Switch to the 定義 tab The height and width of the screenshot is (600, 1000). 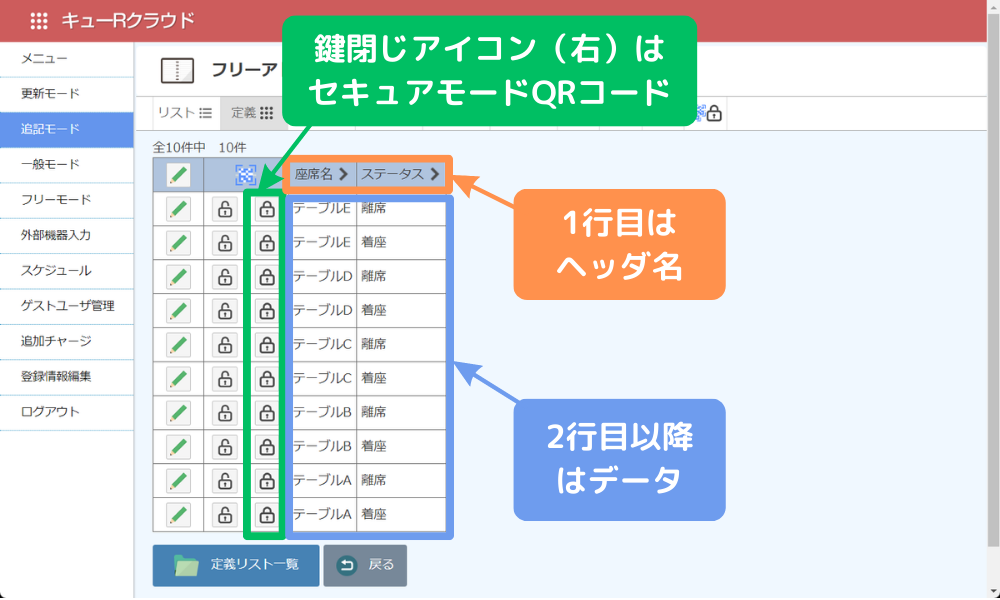pos(252,113)
